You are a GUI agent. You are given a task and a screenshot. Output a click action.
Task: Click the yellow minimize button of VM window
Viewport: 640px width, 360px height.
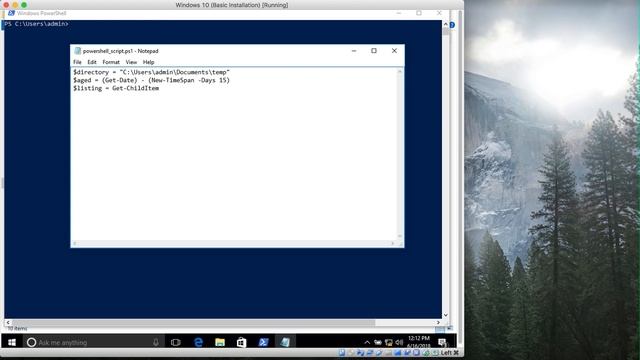click(15, 5)
